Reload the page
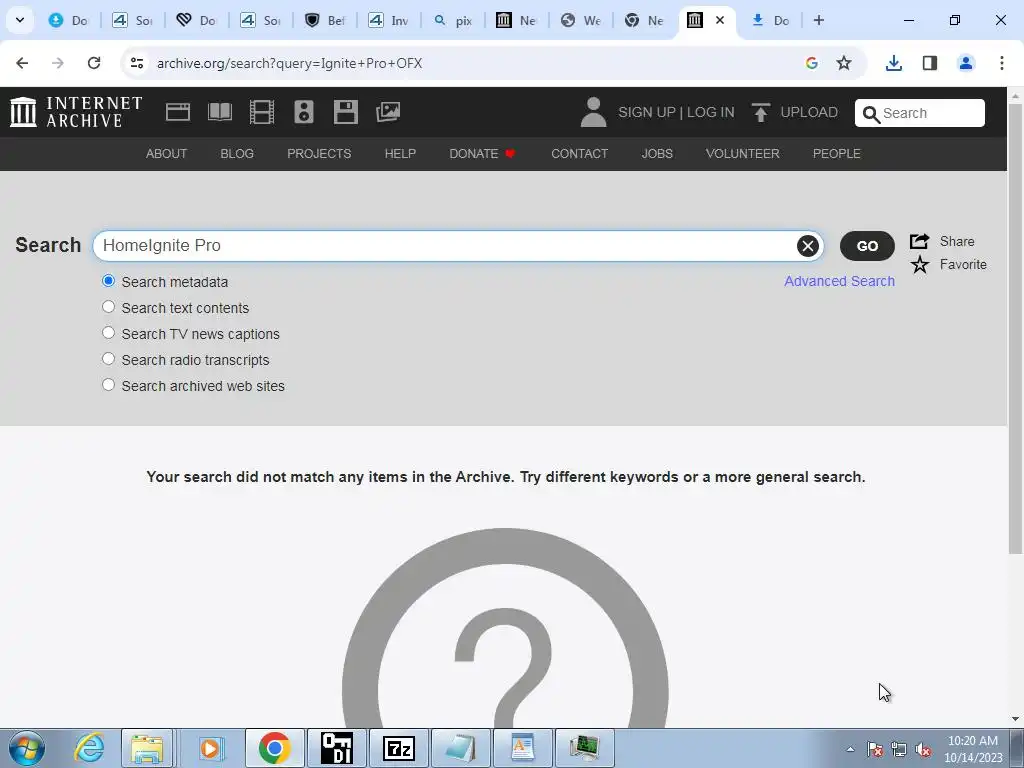The width and height of the screenshot is (1024, 768). [x=94, y=63]
